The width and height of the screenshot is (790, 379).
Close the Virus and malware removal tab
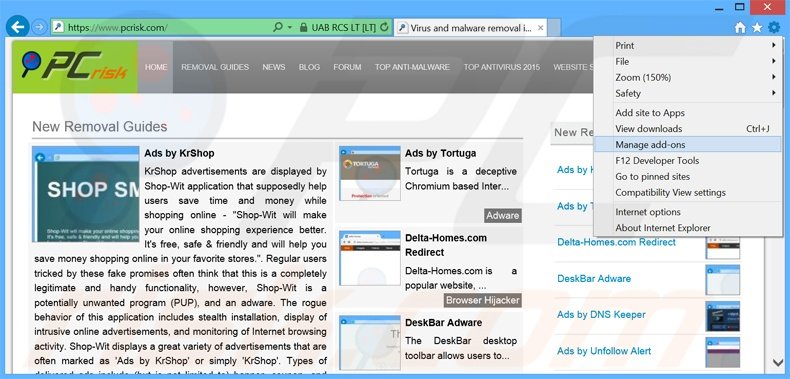(541, 28)
